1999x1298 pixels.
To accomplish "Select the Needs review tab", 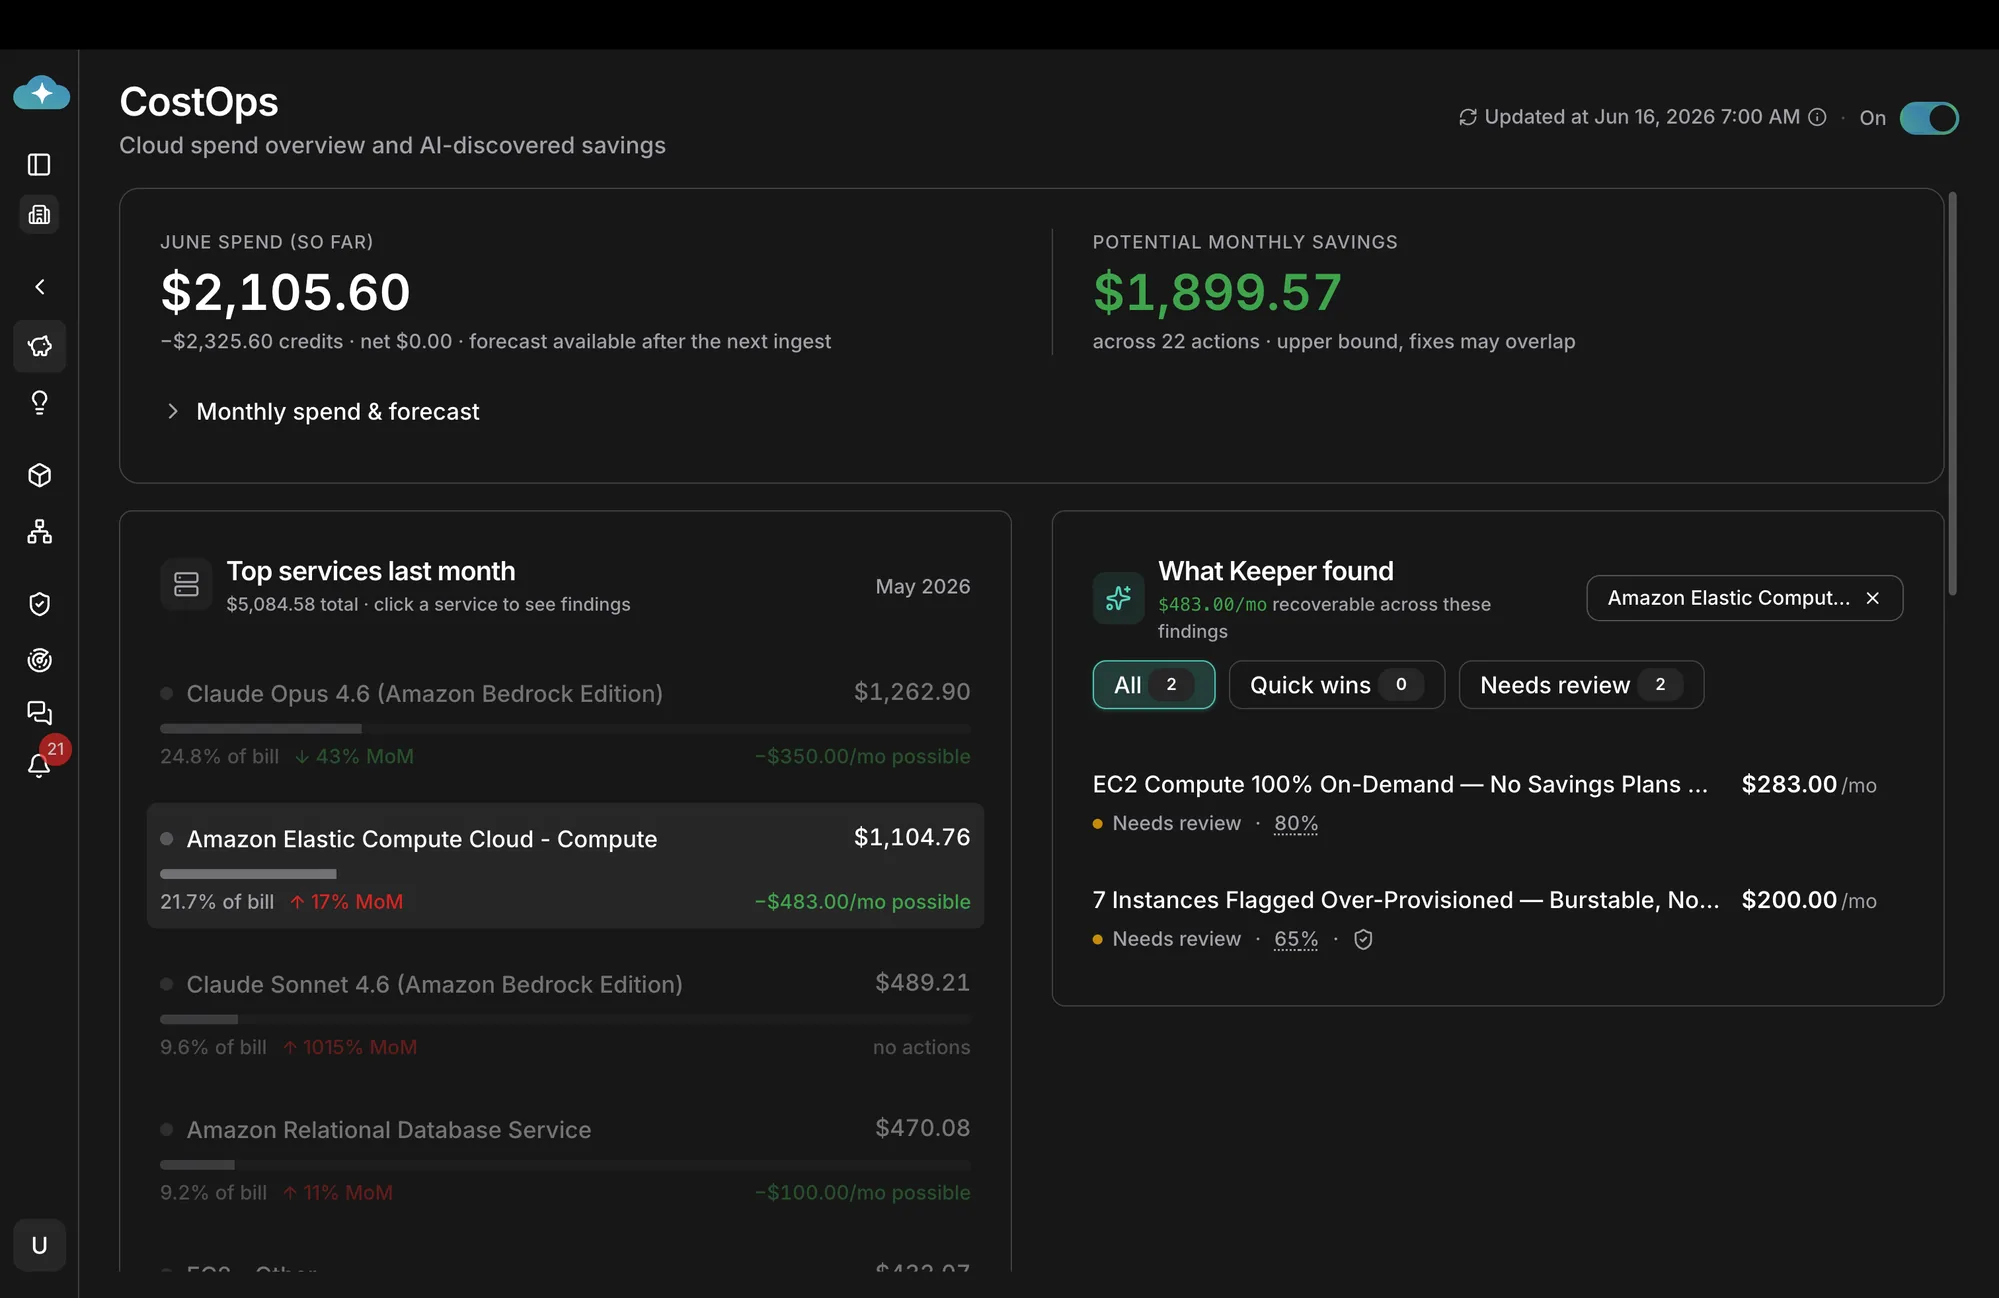I will pyautogui.click(x=1580, y=685).
